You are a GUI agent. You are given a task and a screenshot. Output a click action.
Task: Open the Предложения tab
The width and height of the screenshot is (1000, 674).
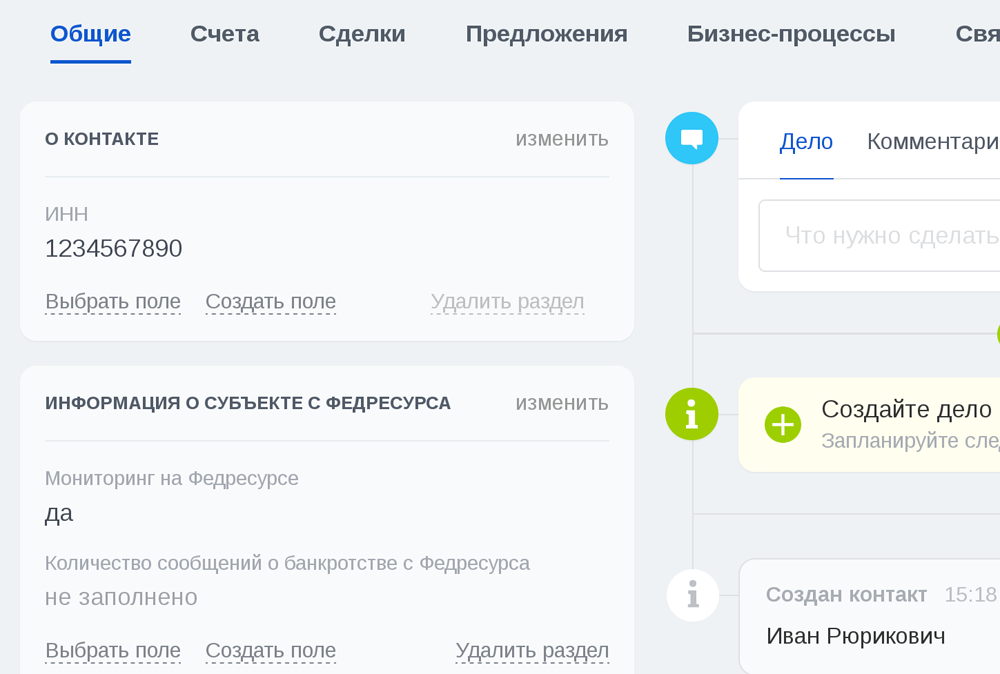click(x=546, y=33)
